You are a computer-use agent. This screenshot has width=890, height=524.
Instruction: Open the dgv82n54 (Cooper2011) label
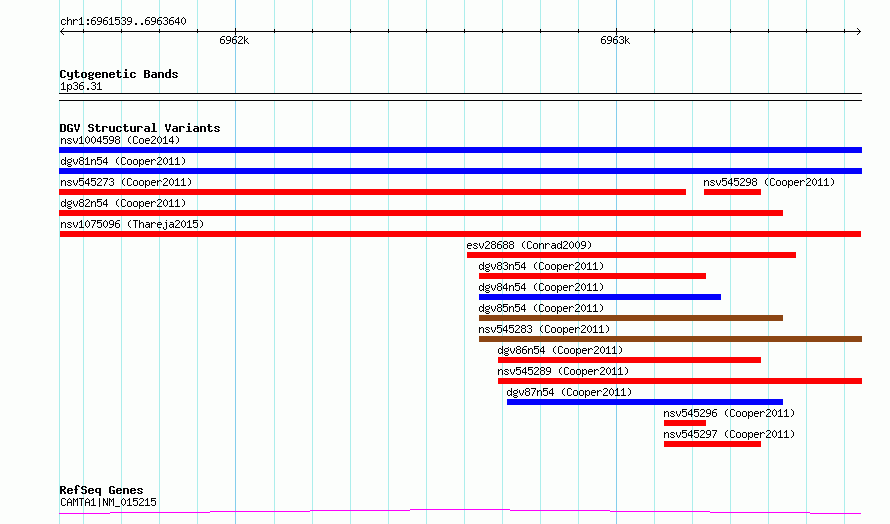tap(123, 203)
